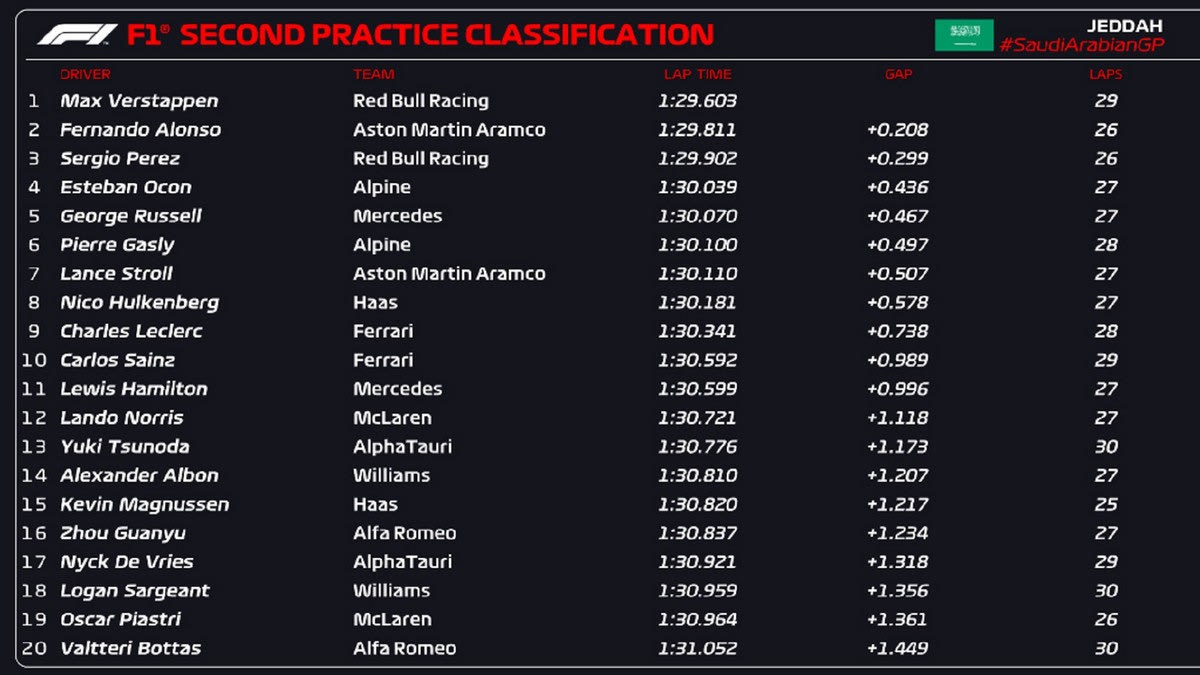
Task: Click the TEAM column header
Action: point(373,74)
